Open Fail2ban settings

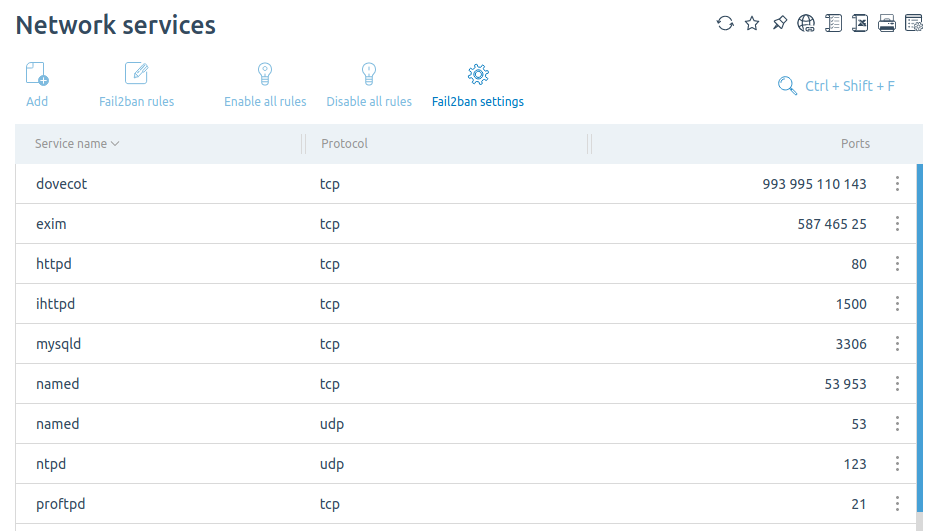[x=478, y=85]
